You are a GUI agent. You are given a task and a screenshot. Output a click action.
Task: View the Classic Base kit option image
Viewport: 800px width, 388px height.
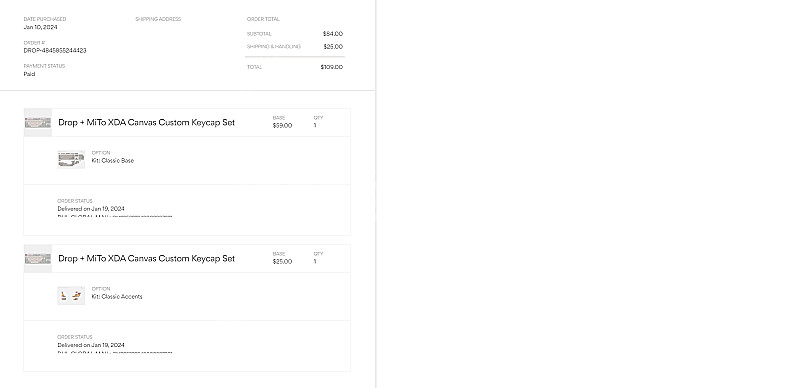(x=71, y=159)
